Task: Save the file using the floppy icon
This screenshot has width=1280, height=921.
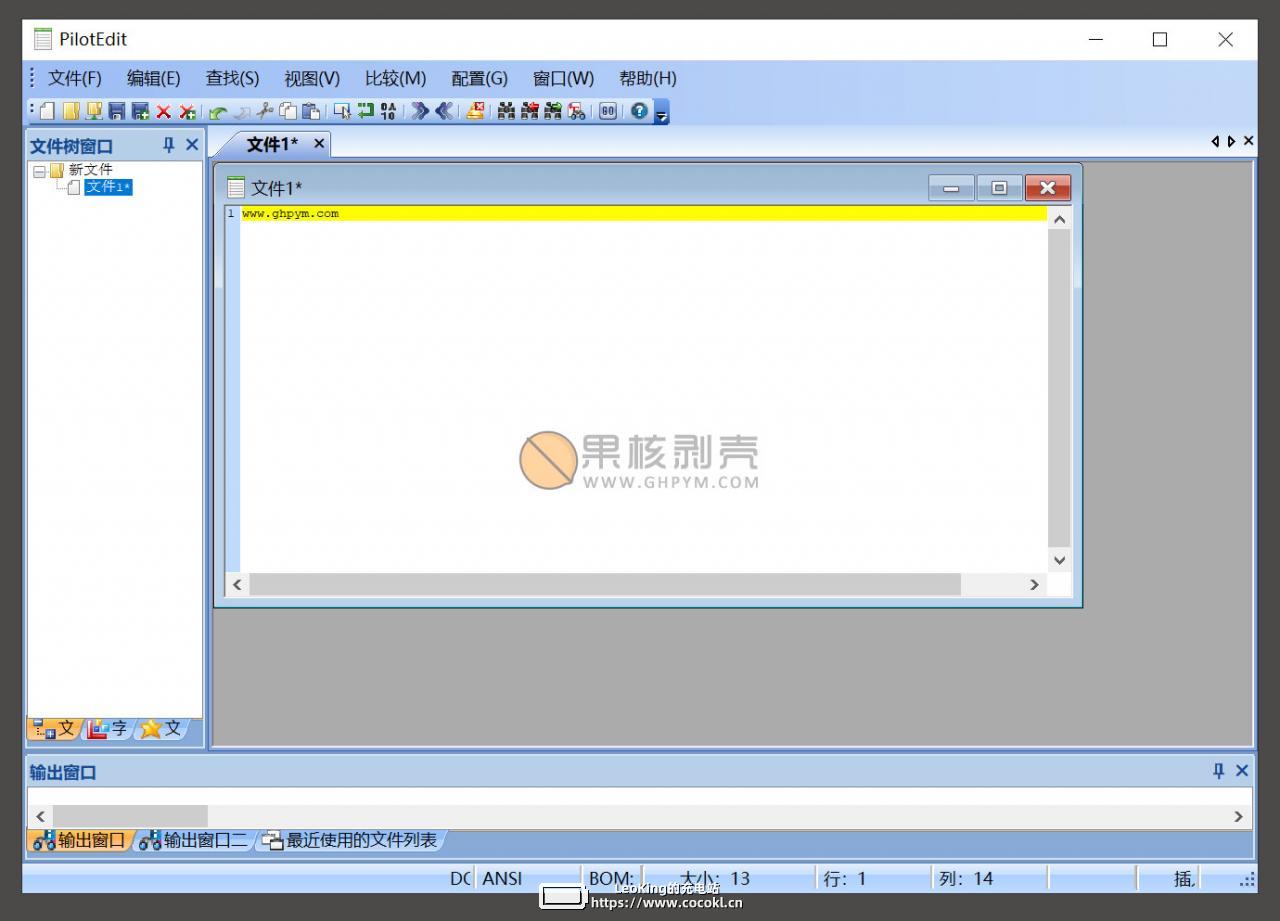Action: tap(117, 111)
